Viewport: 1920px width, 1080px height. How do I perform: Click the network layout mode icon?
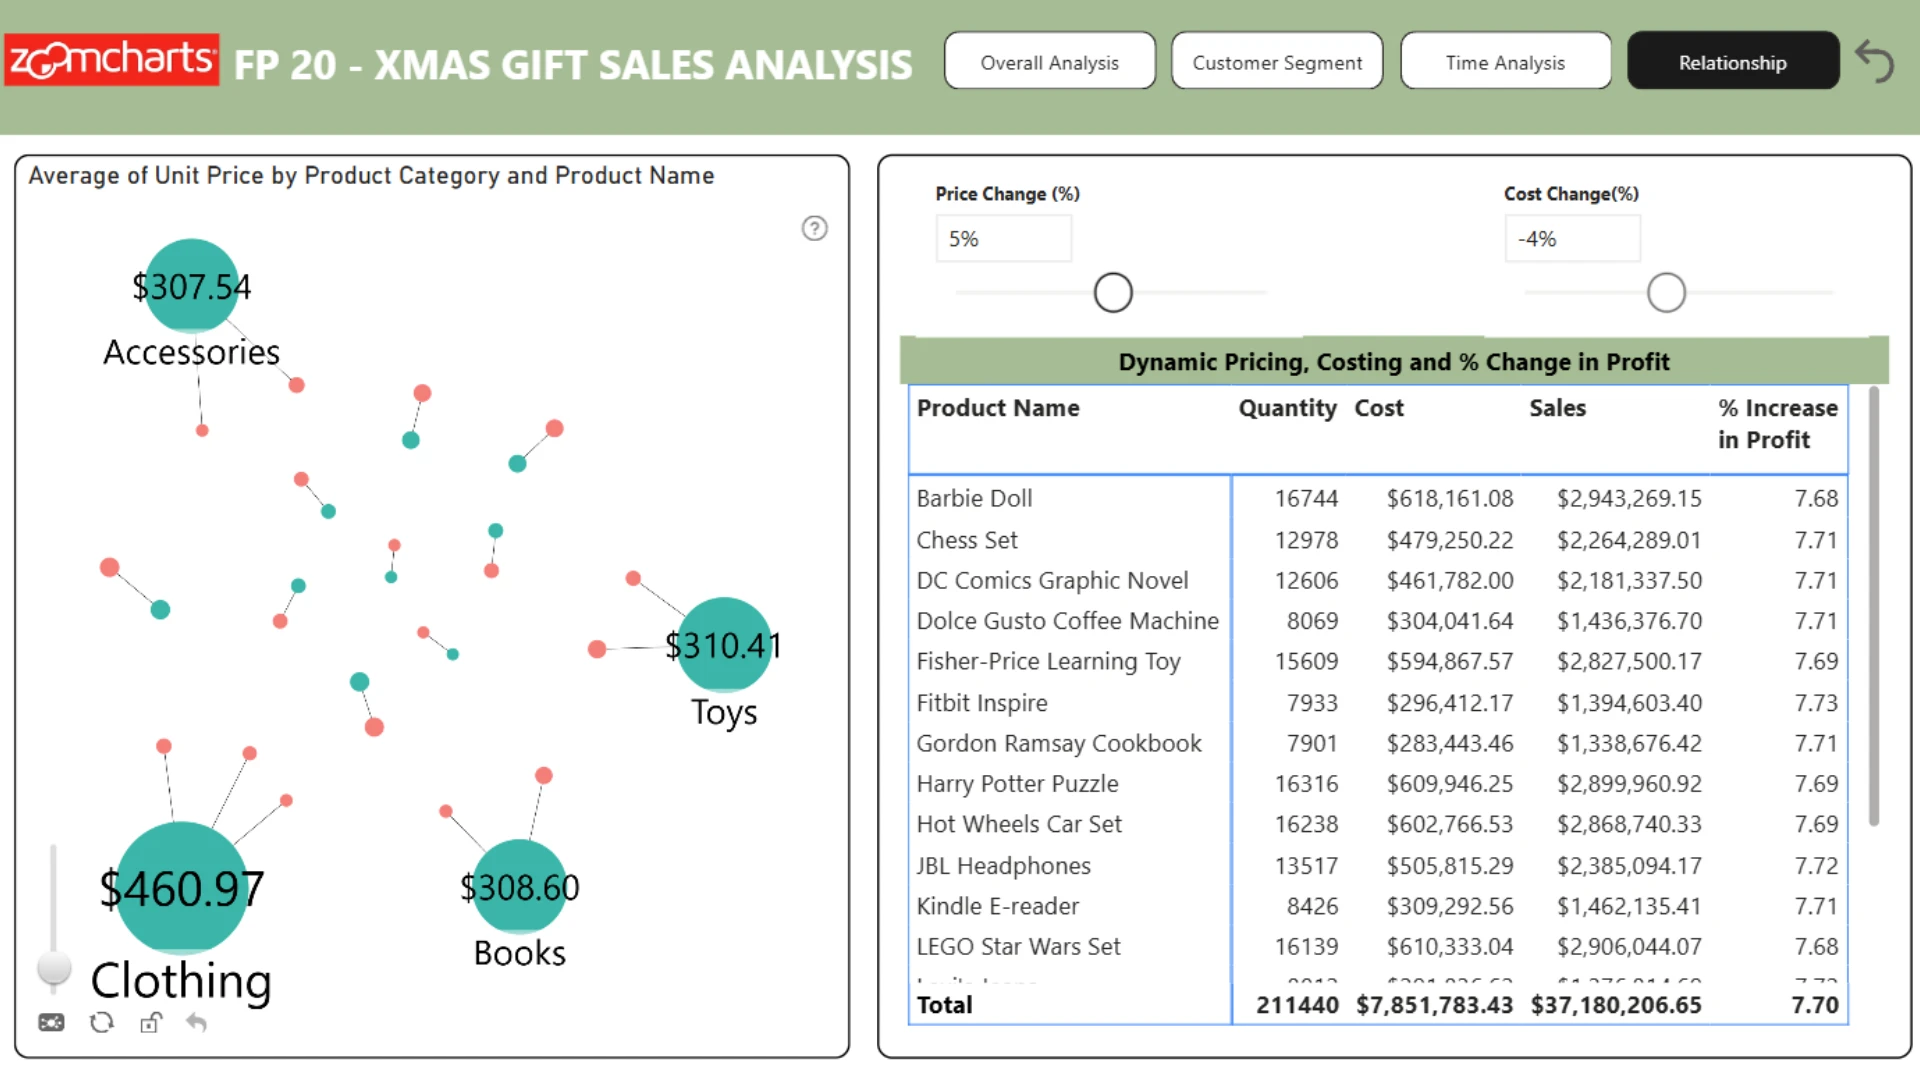[51, 1023]
